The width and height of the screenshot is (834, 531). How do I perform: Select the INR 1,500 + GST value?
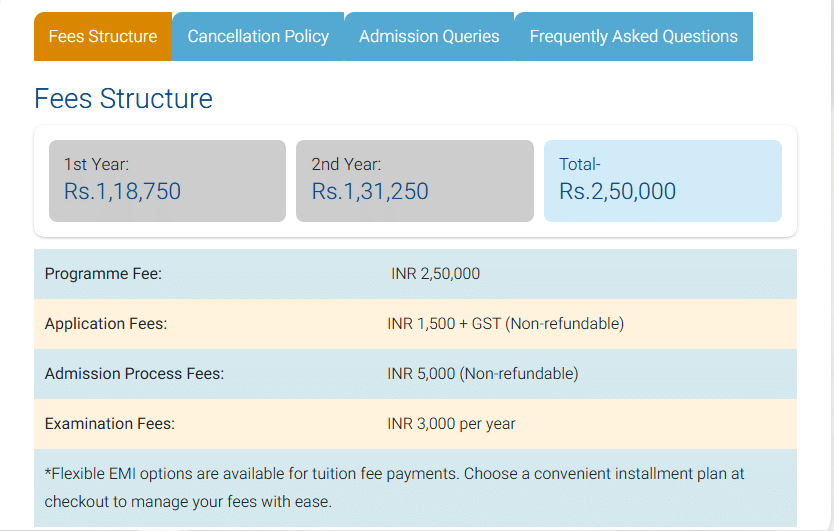tap(505, 324)
